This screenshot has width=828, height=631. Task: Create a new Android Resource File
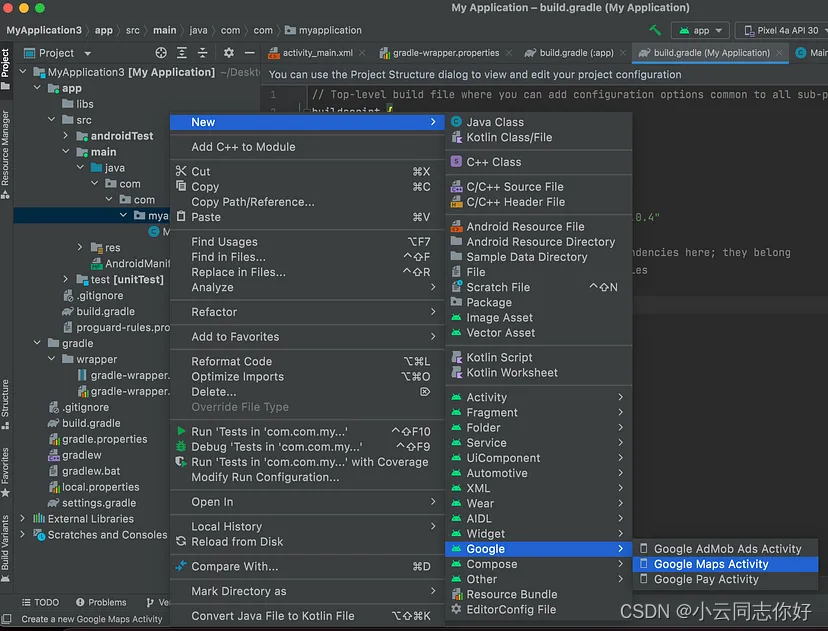tap(539, 227)
